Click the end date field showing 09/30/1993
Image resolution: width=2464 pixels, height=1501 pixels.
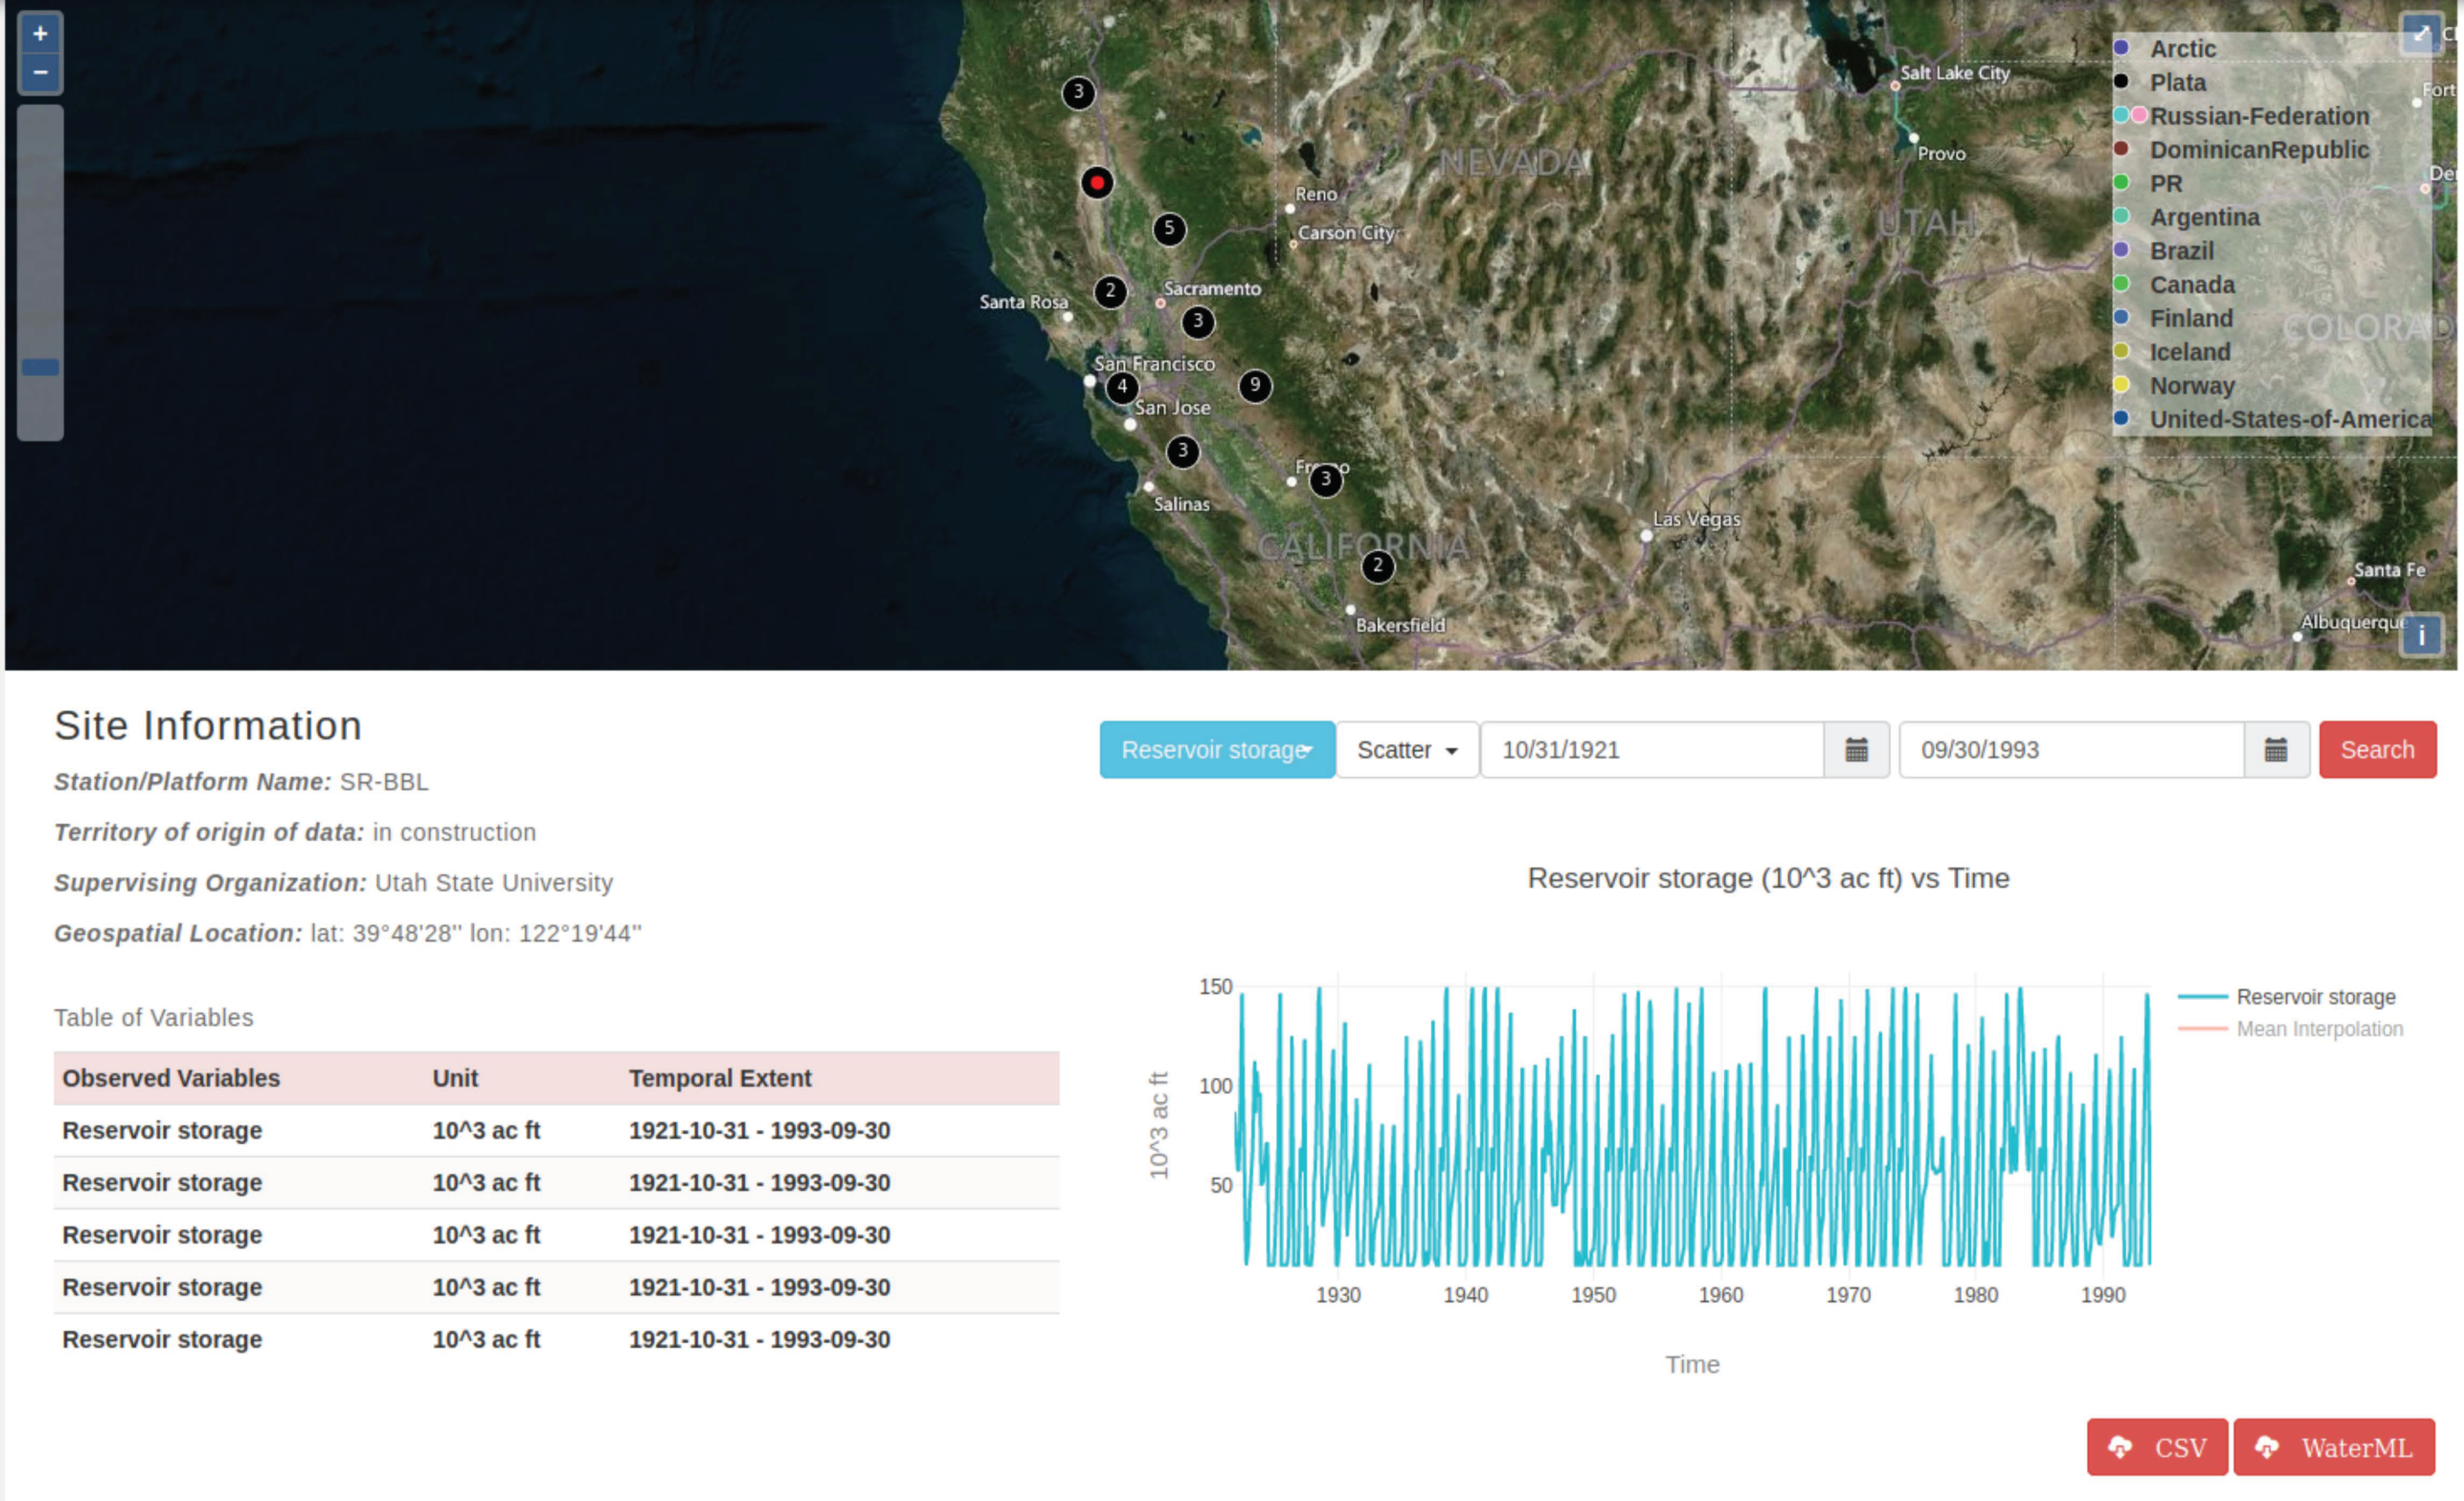pyautogui.click(x=2070, y=750)
